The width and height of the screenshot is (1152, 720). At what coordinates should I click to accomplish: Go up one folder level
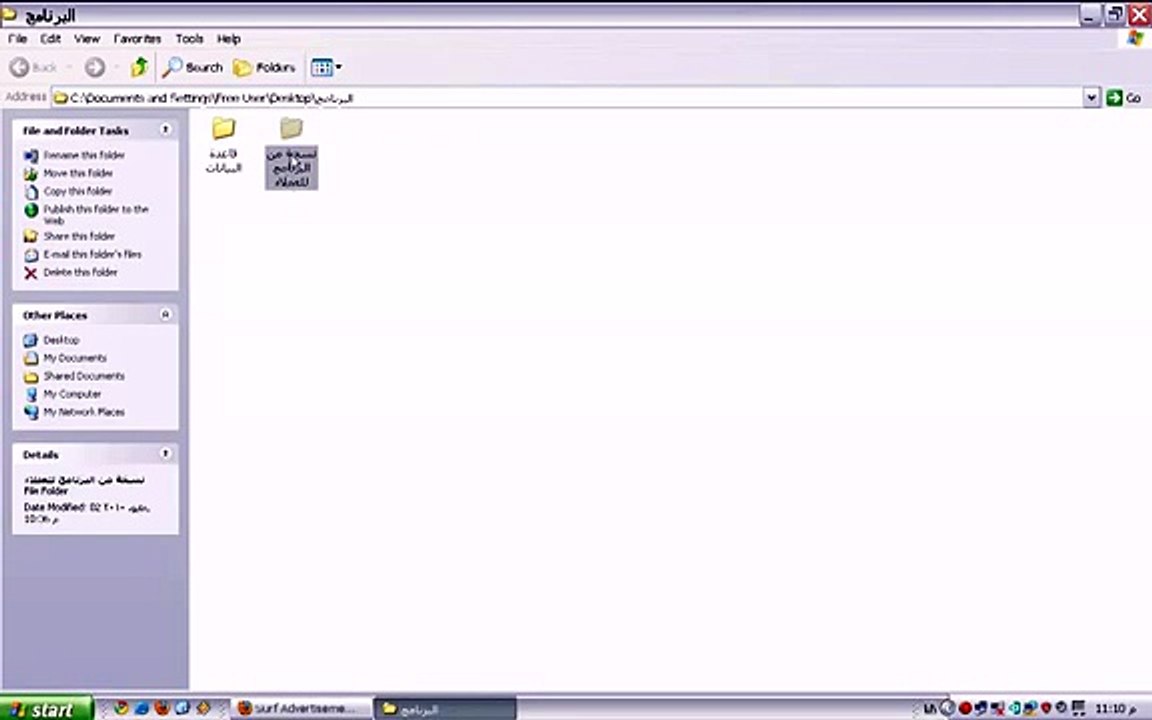(139, 68)
